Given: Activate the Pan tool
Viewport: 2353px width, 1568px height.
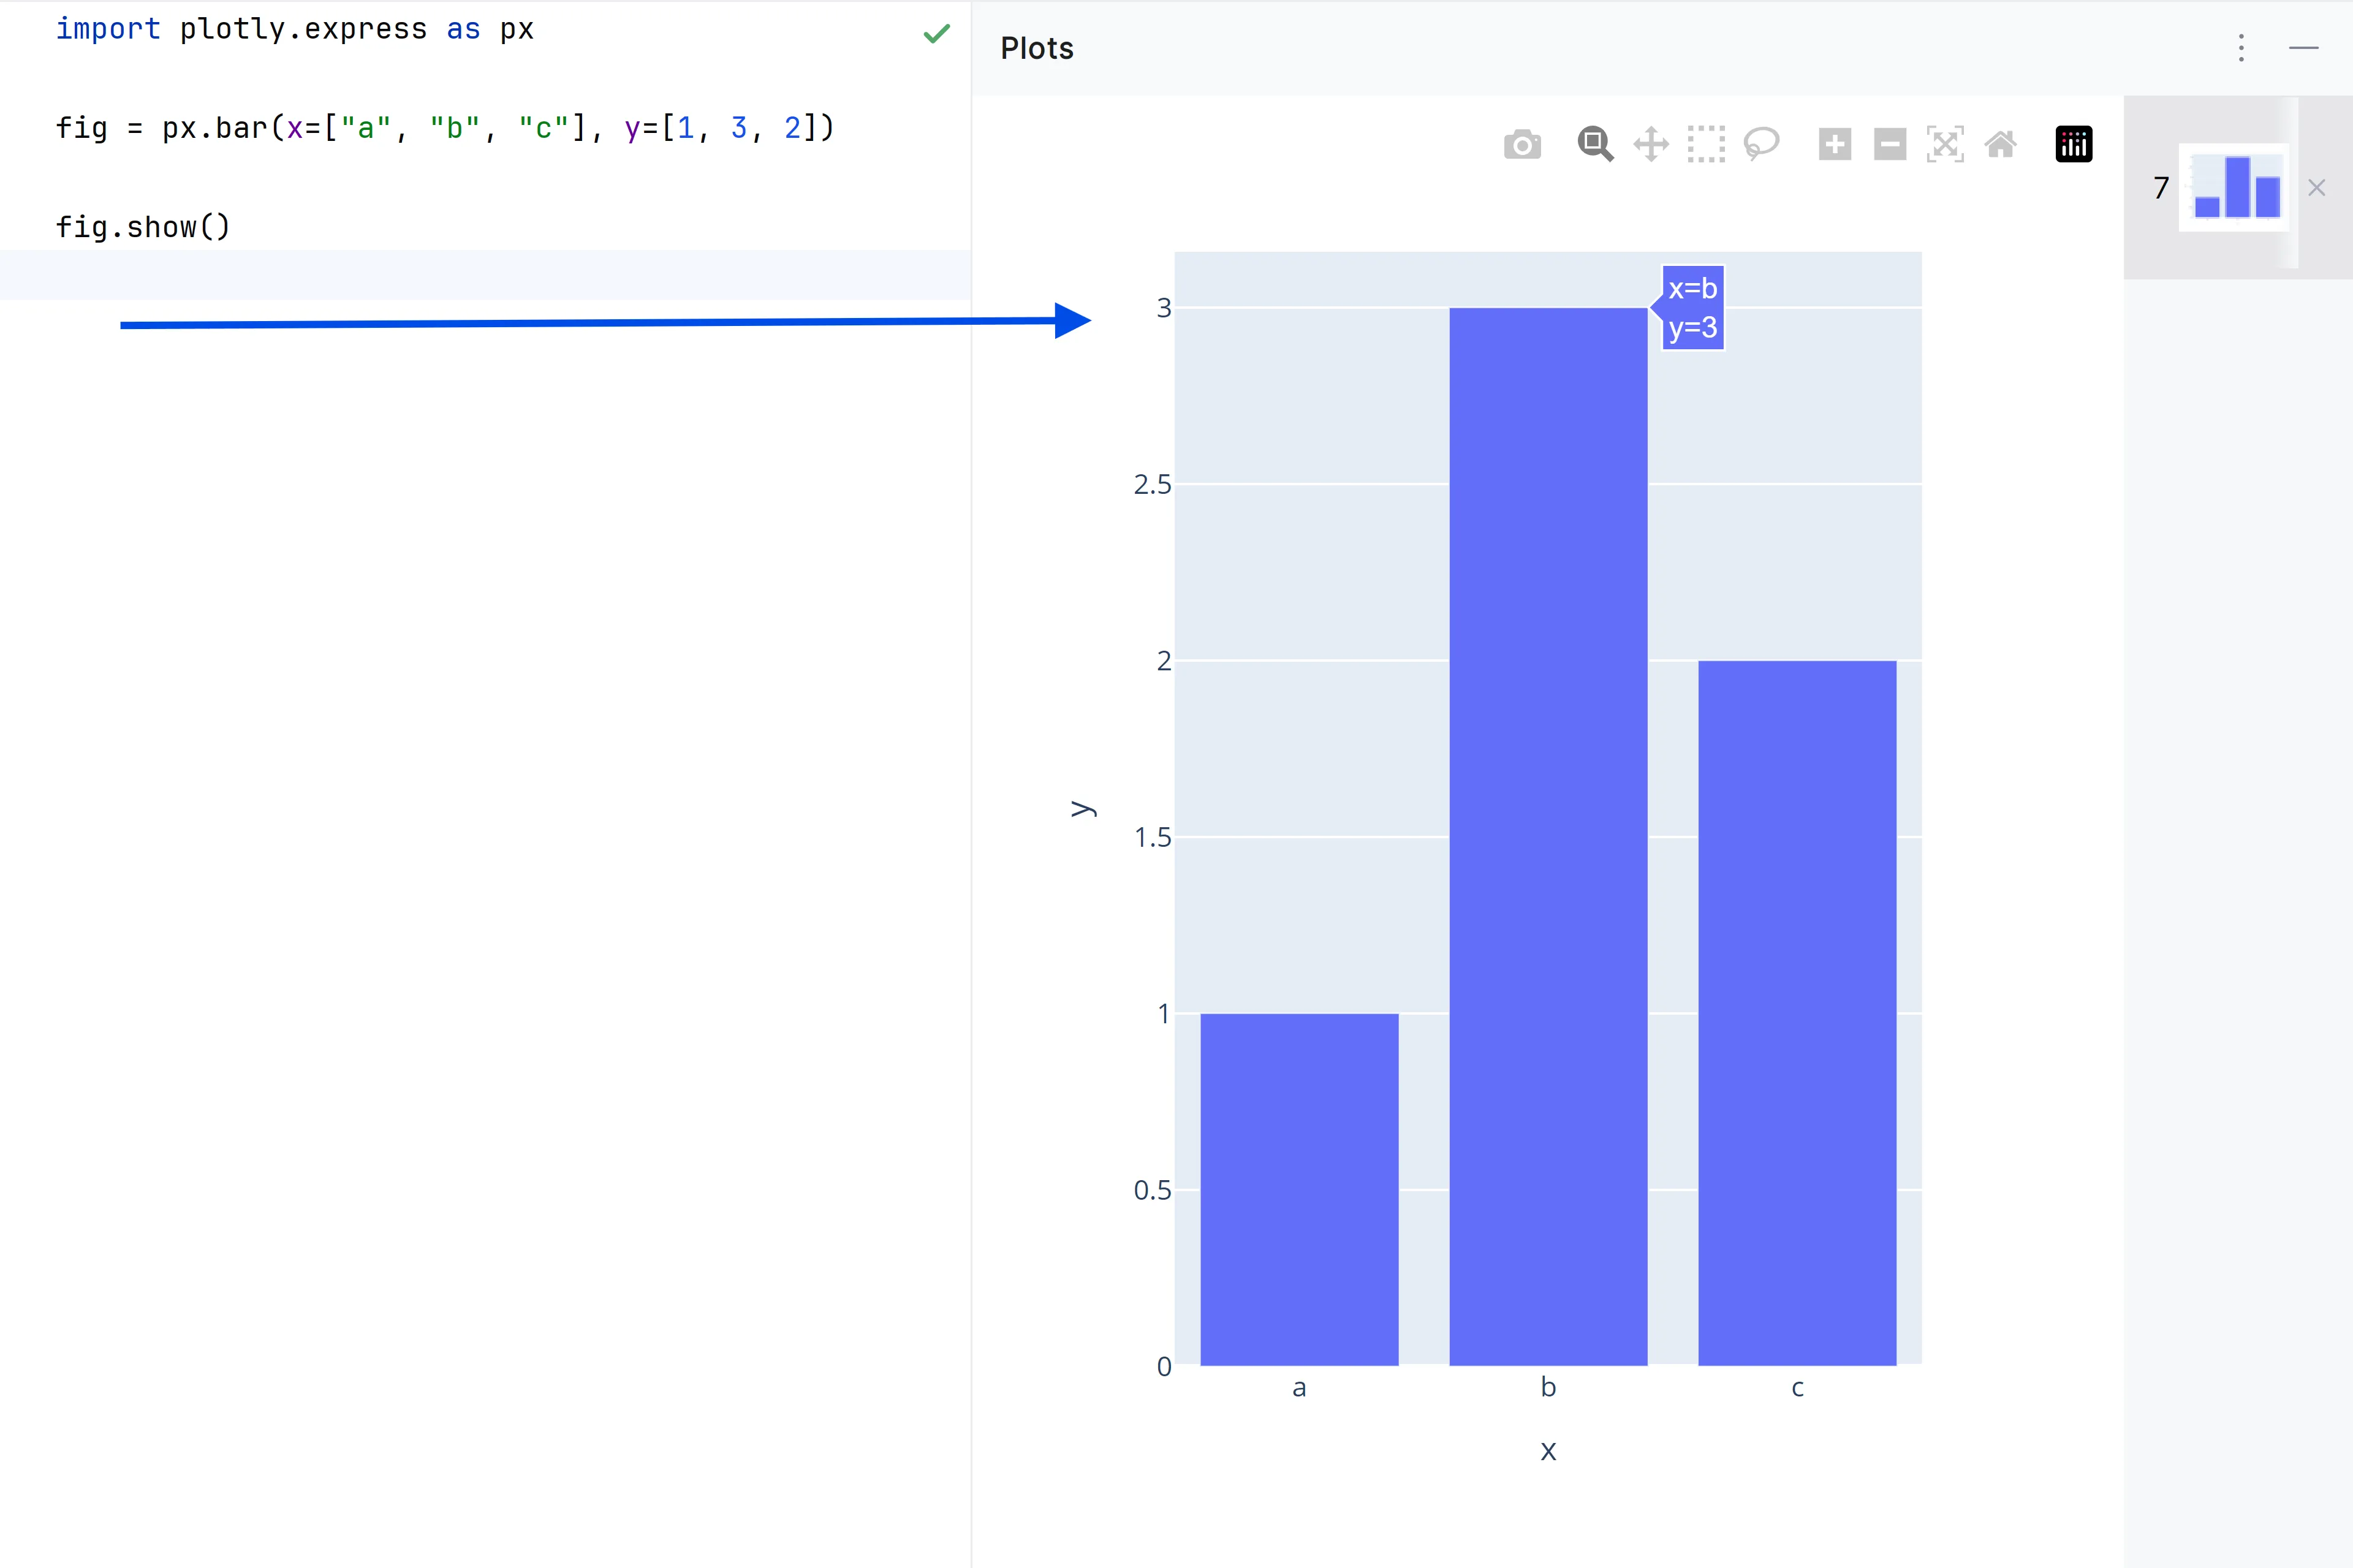Looking at the screenshot, I should click(1651, 145).
